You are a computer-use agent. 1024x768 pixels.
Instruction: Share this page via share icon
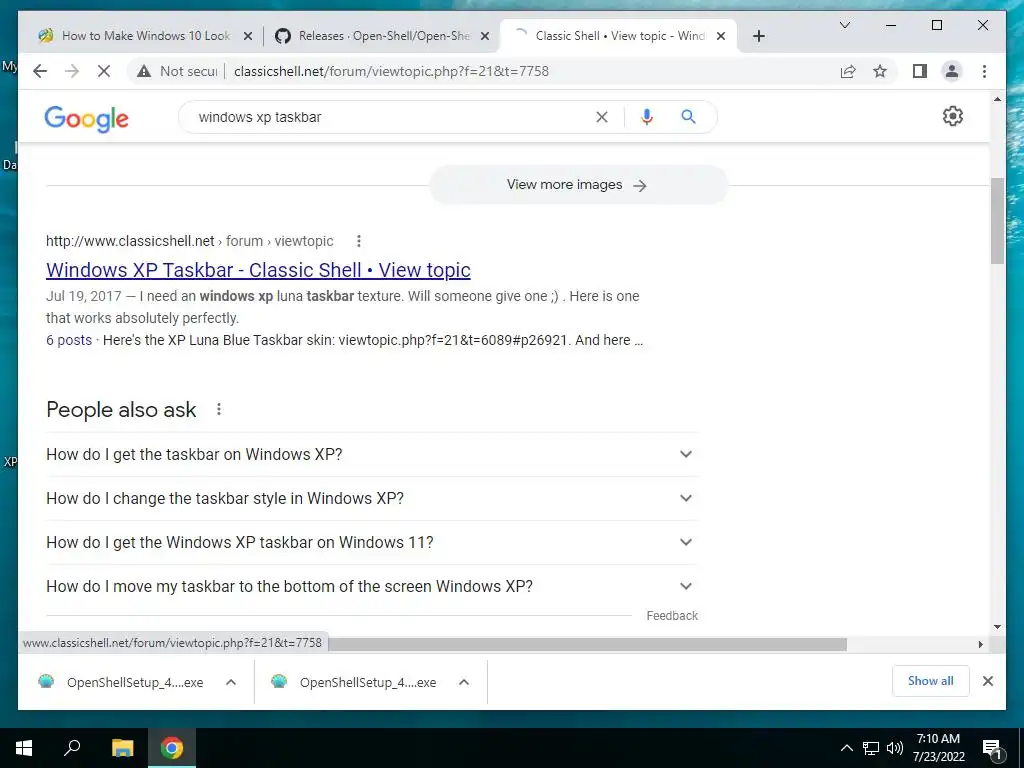[x=848, y=71]
